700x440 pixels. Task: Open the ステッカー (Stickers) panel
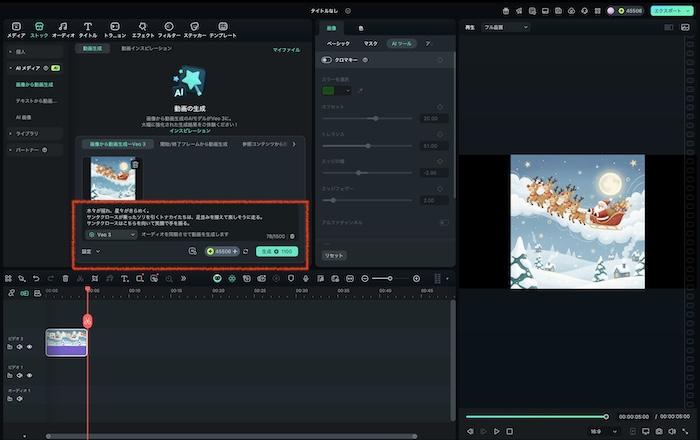(197, 28)
